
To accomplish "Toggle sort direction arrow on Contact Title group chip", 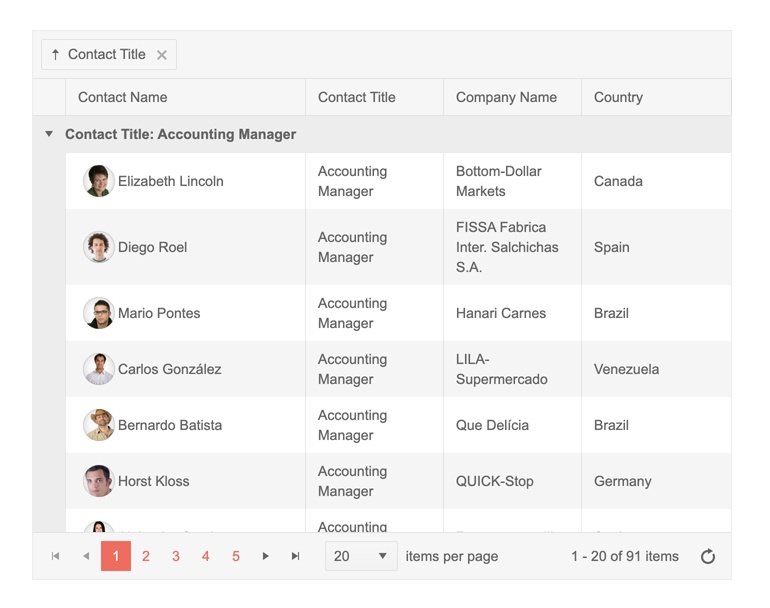I will coord(55,55).
